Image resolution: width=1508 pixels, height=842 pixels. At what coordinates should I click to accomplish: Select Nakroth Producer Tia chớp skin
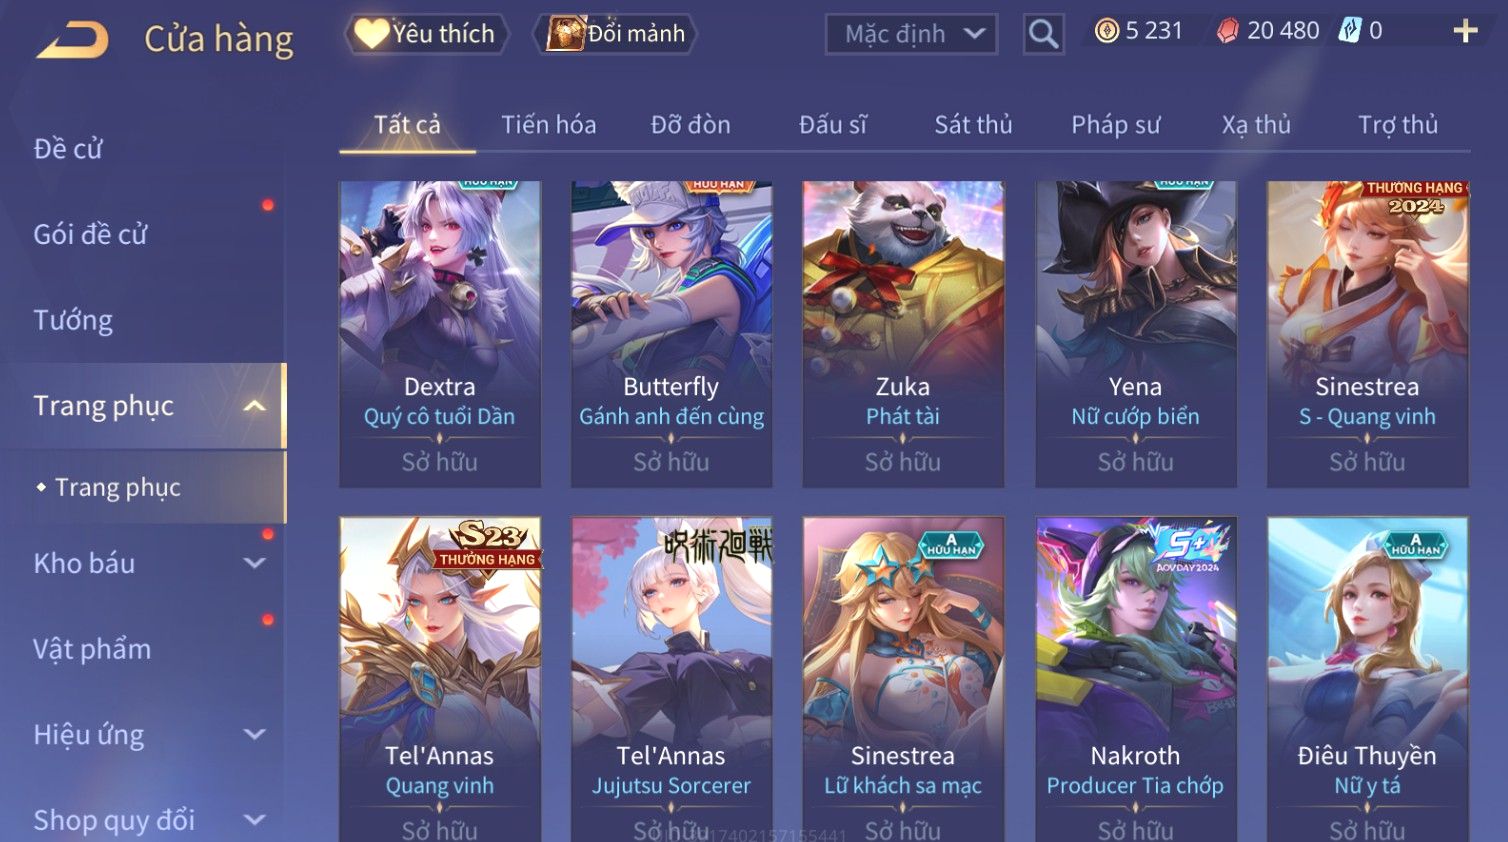click(1135, 680)
